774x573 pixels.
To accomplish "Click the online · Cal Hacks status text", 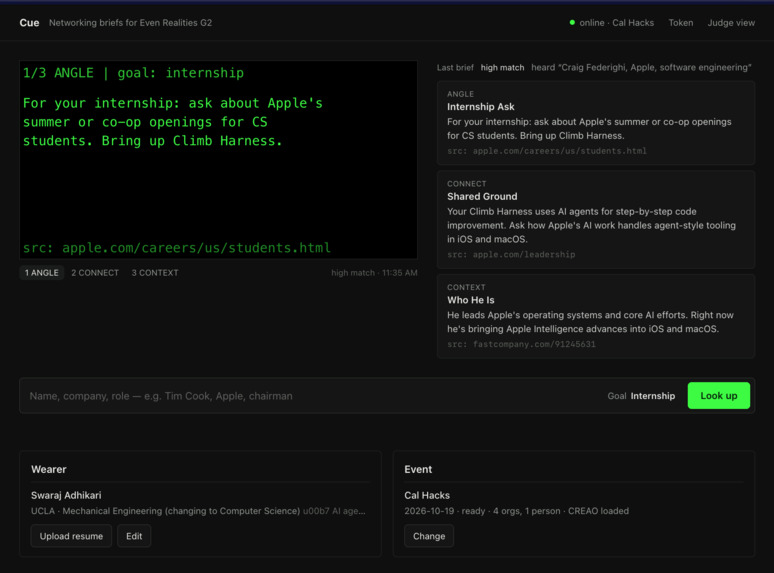I will (616, 23).
